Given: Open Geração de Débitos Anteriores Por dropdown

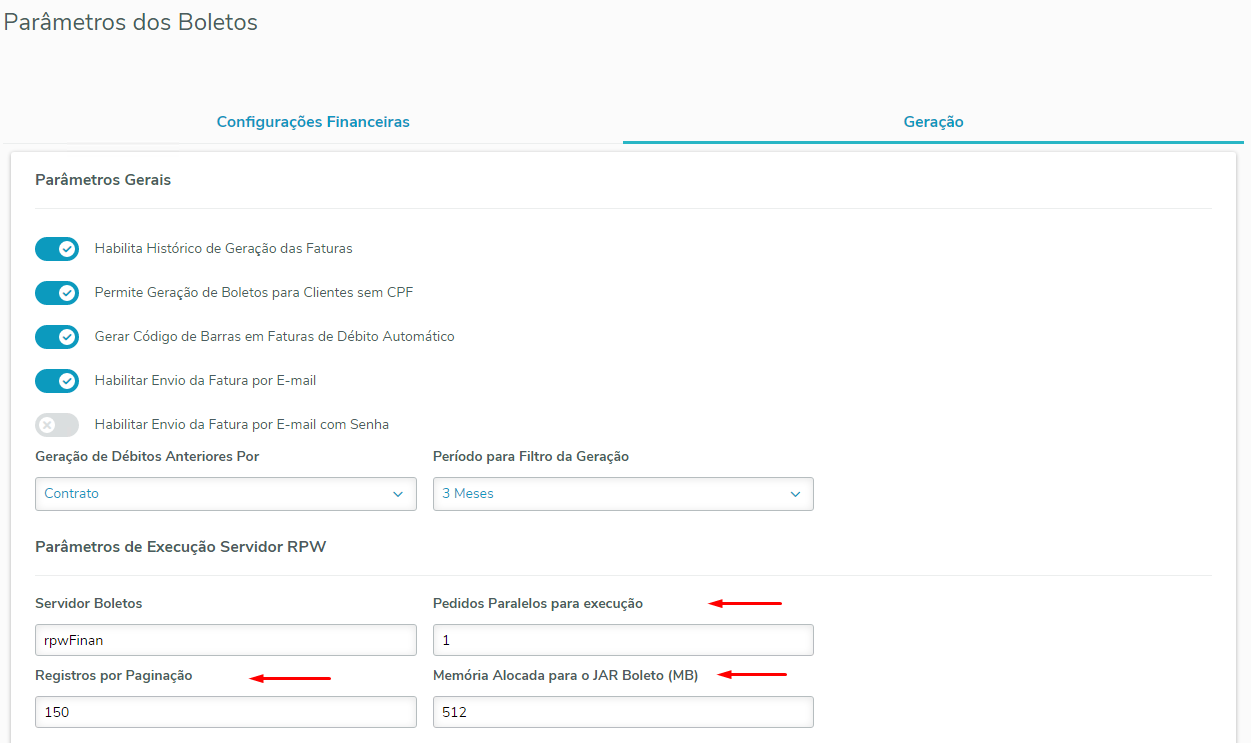Looking at the screenshot, I should [x=225, y=494].
